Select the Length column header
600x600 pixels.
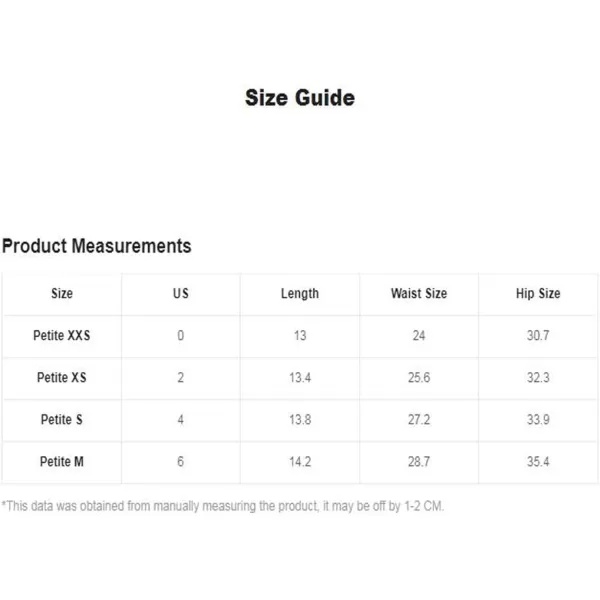300,294
